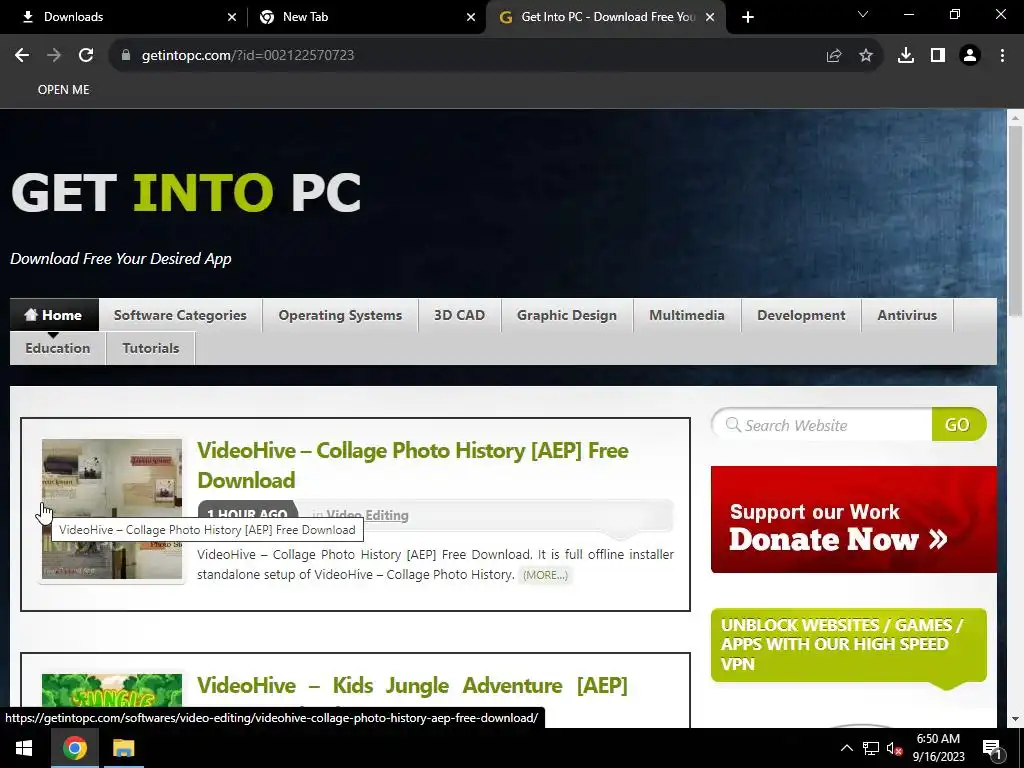Click the Collage Photo History thumbnail

tap(112, 509)
